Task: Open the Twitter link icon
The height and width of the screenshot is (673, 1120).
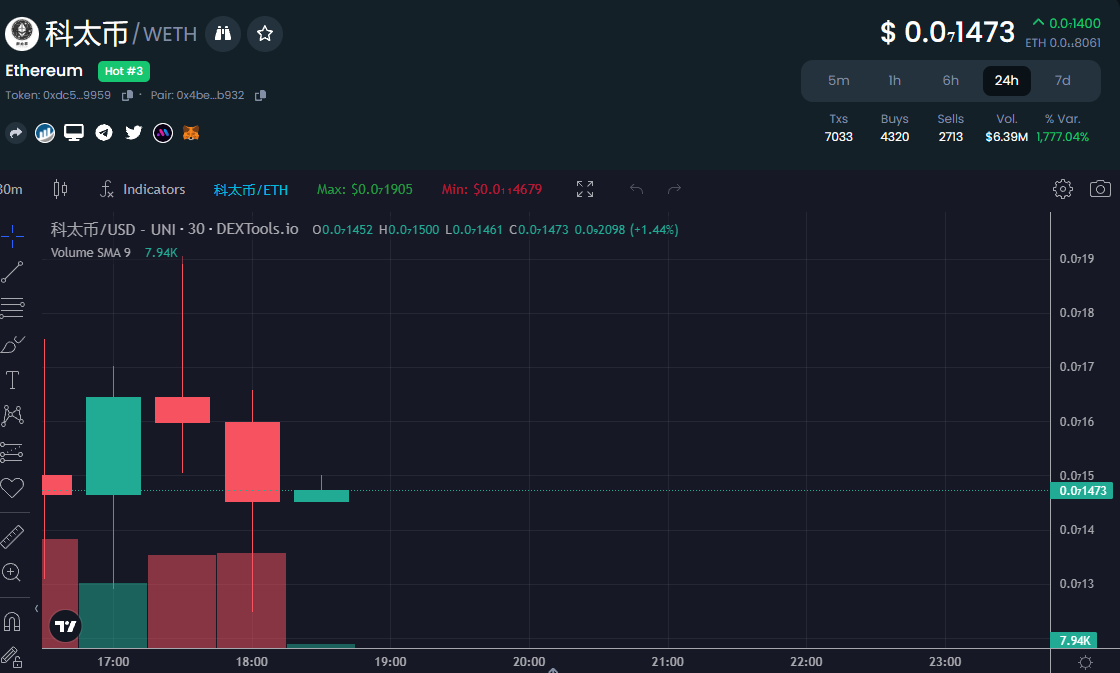Action: pyautogui.click(x=134, y=133)
